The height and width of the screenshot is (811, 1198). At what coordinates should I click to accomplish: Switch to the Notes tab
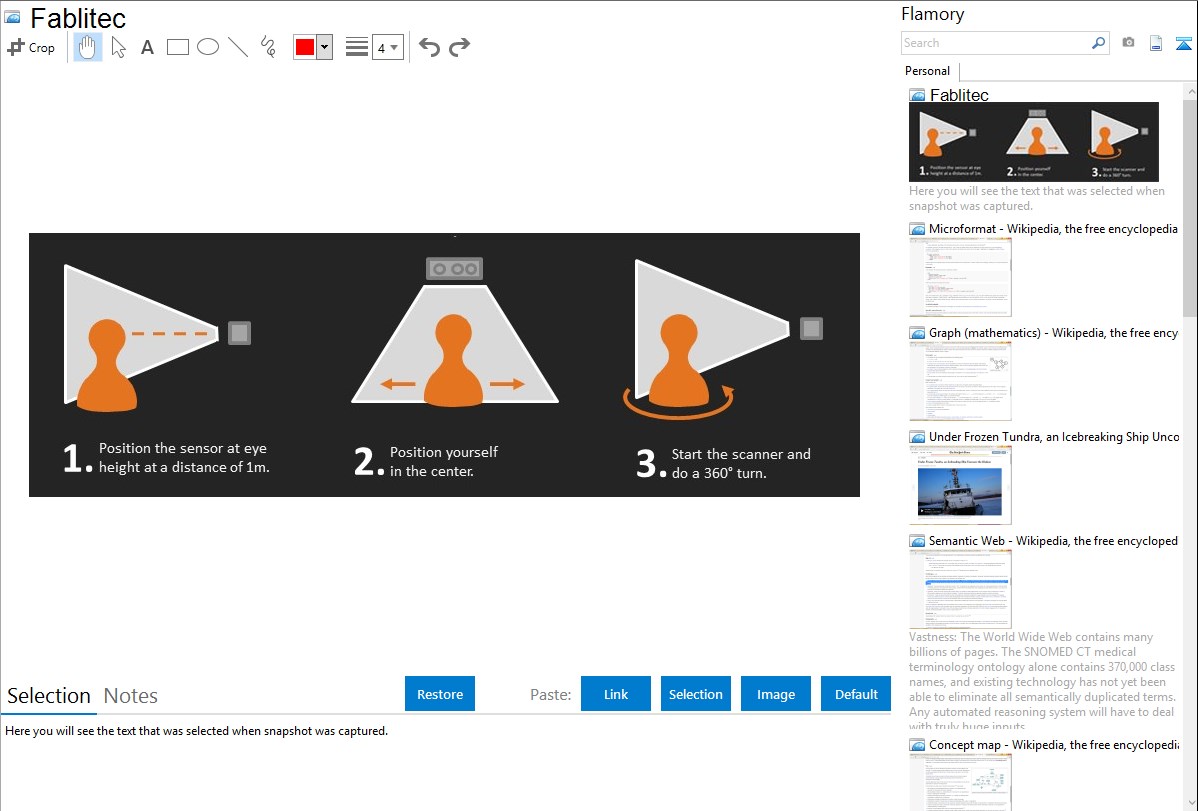131,696
